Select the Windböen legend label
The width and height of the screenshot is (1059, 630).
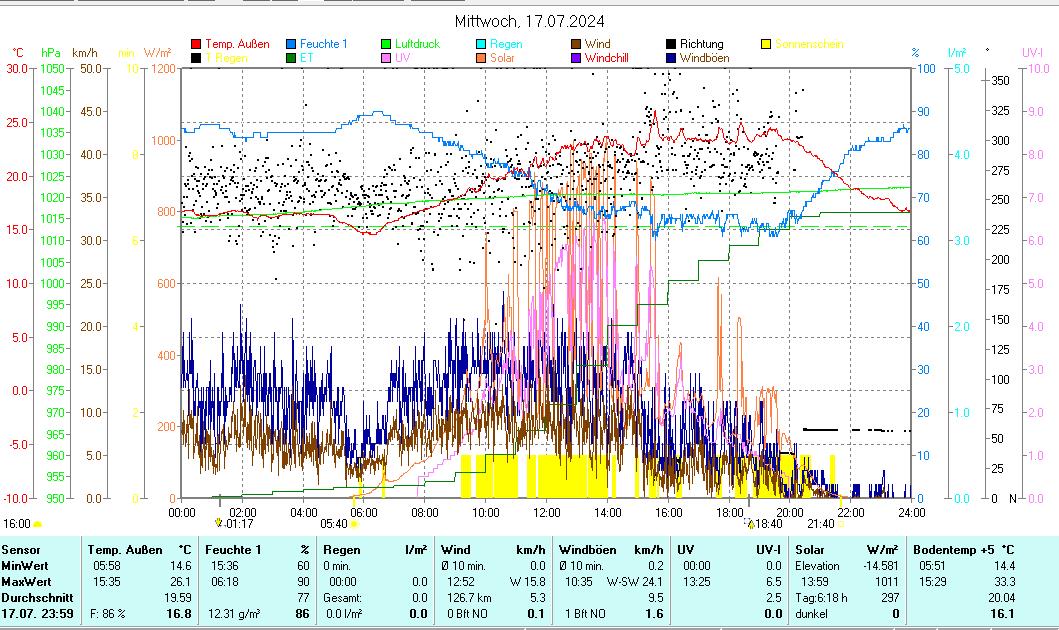(704, 58)
